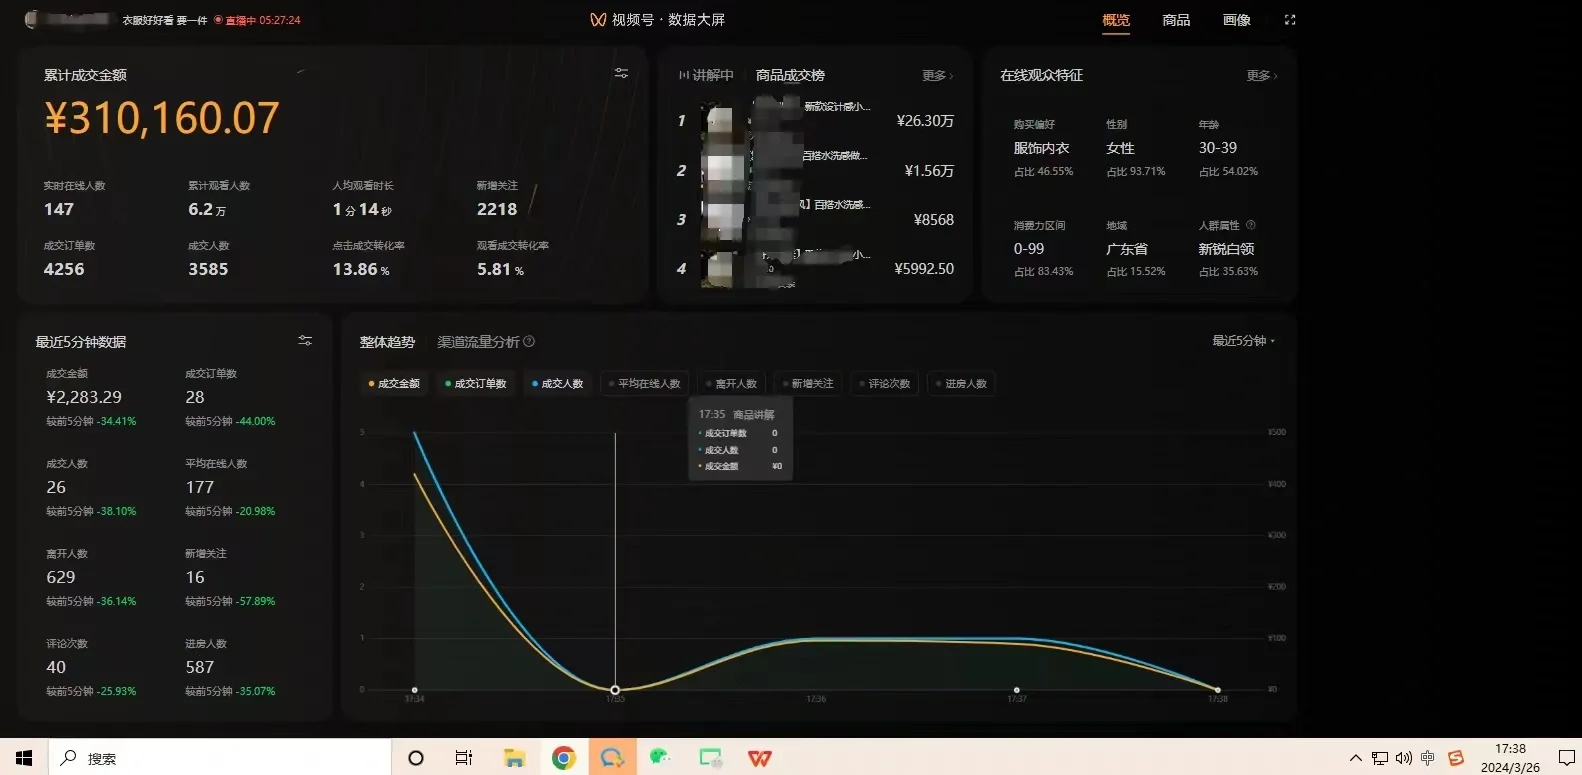This screenshot has height=775, width=1582.
Task: Enable 平均在线人数 chart series
Action: point(644,384)
